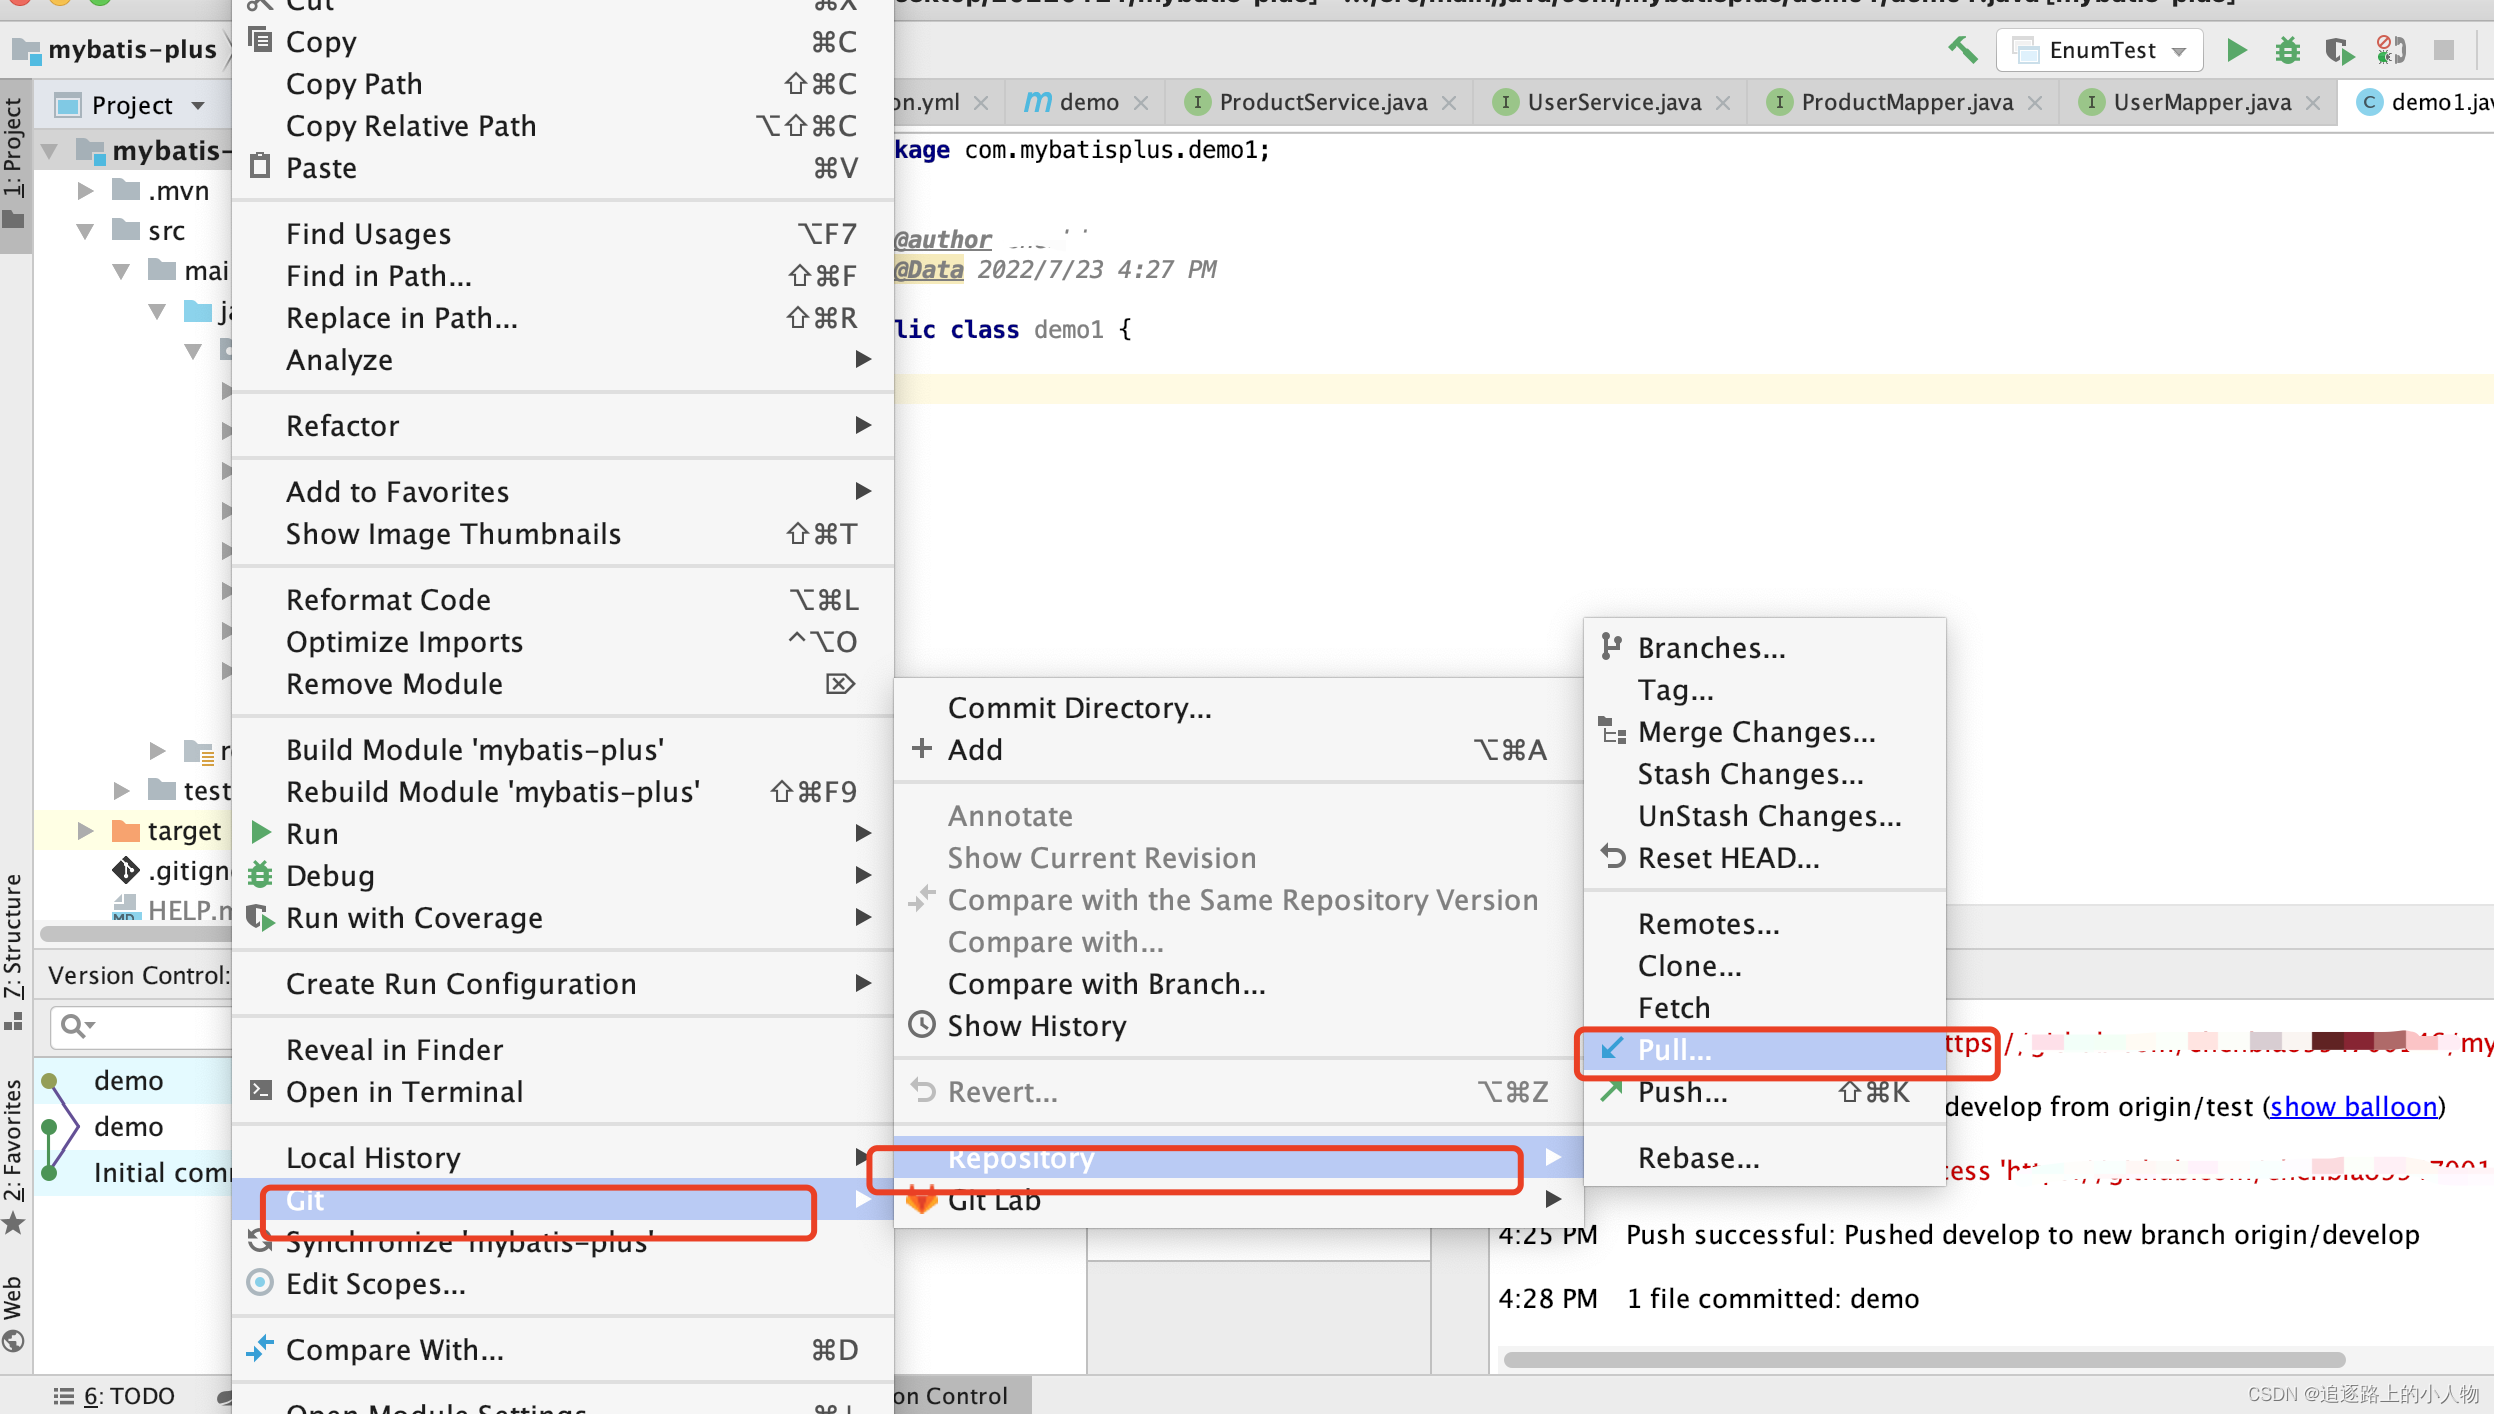
Task: Click Run with Coverage toolbar icon
Action: click(2338, 50)
